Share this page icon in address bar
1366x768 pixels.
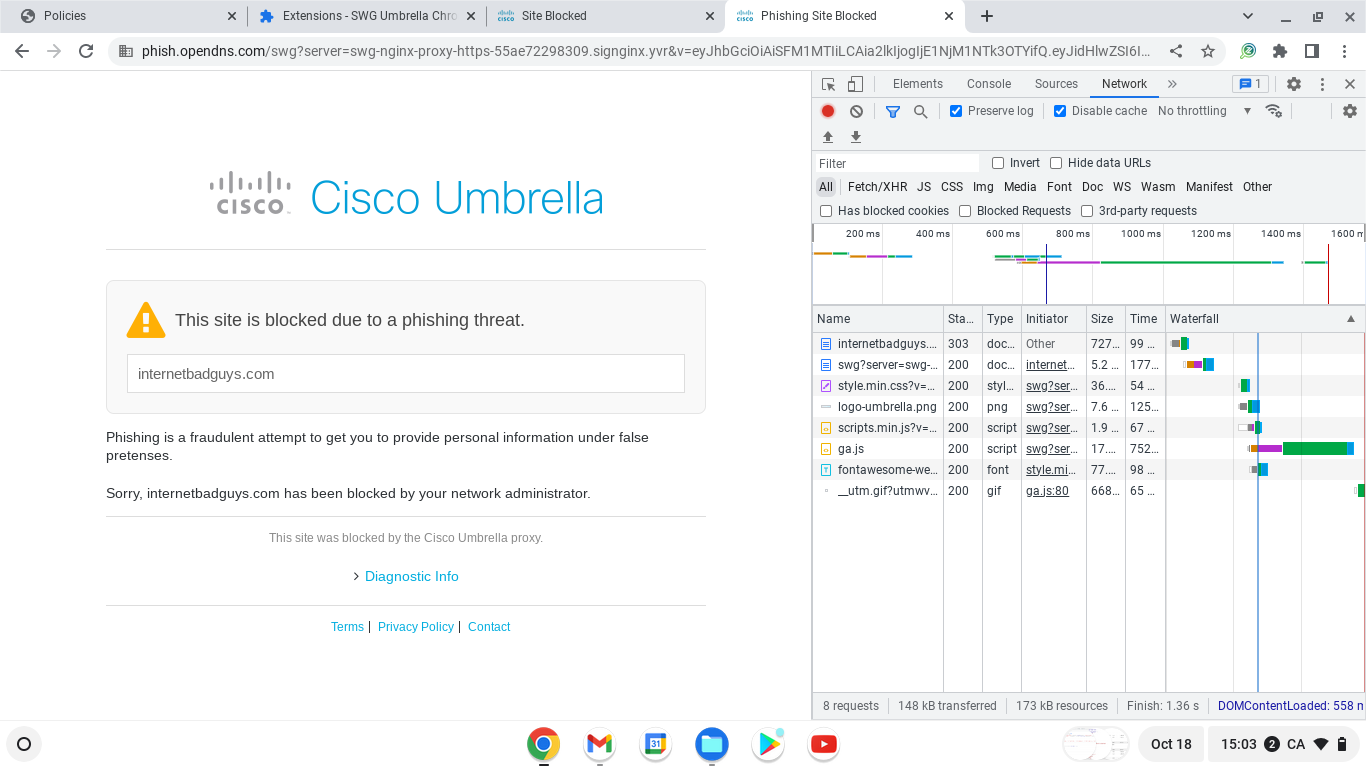[x=1177, y=51]
